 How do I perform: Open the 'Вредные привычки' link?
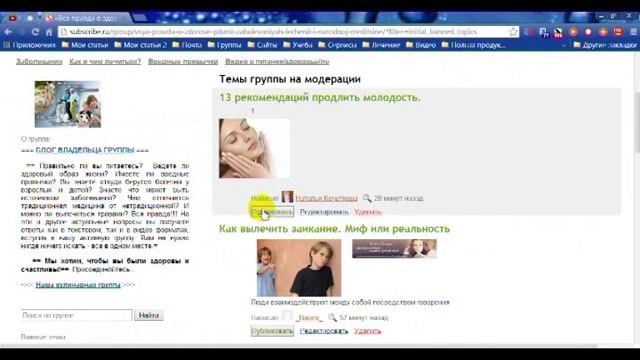pos(183,62)
